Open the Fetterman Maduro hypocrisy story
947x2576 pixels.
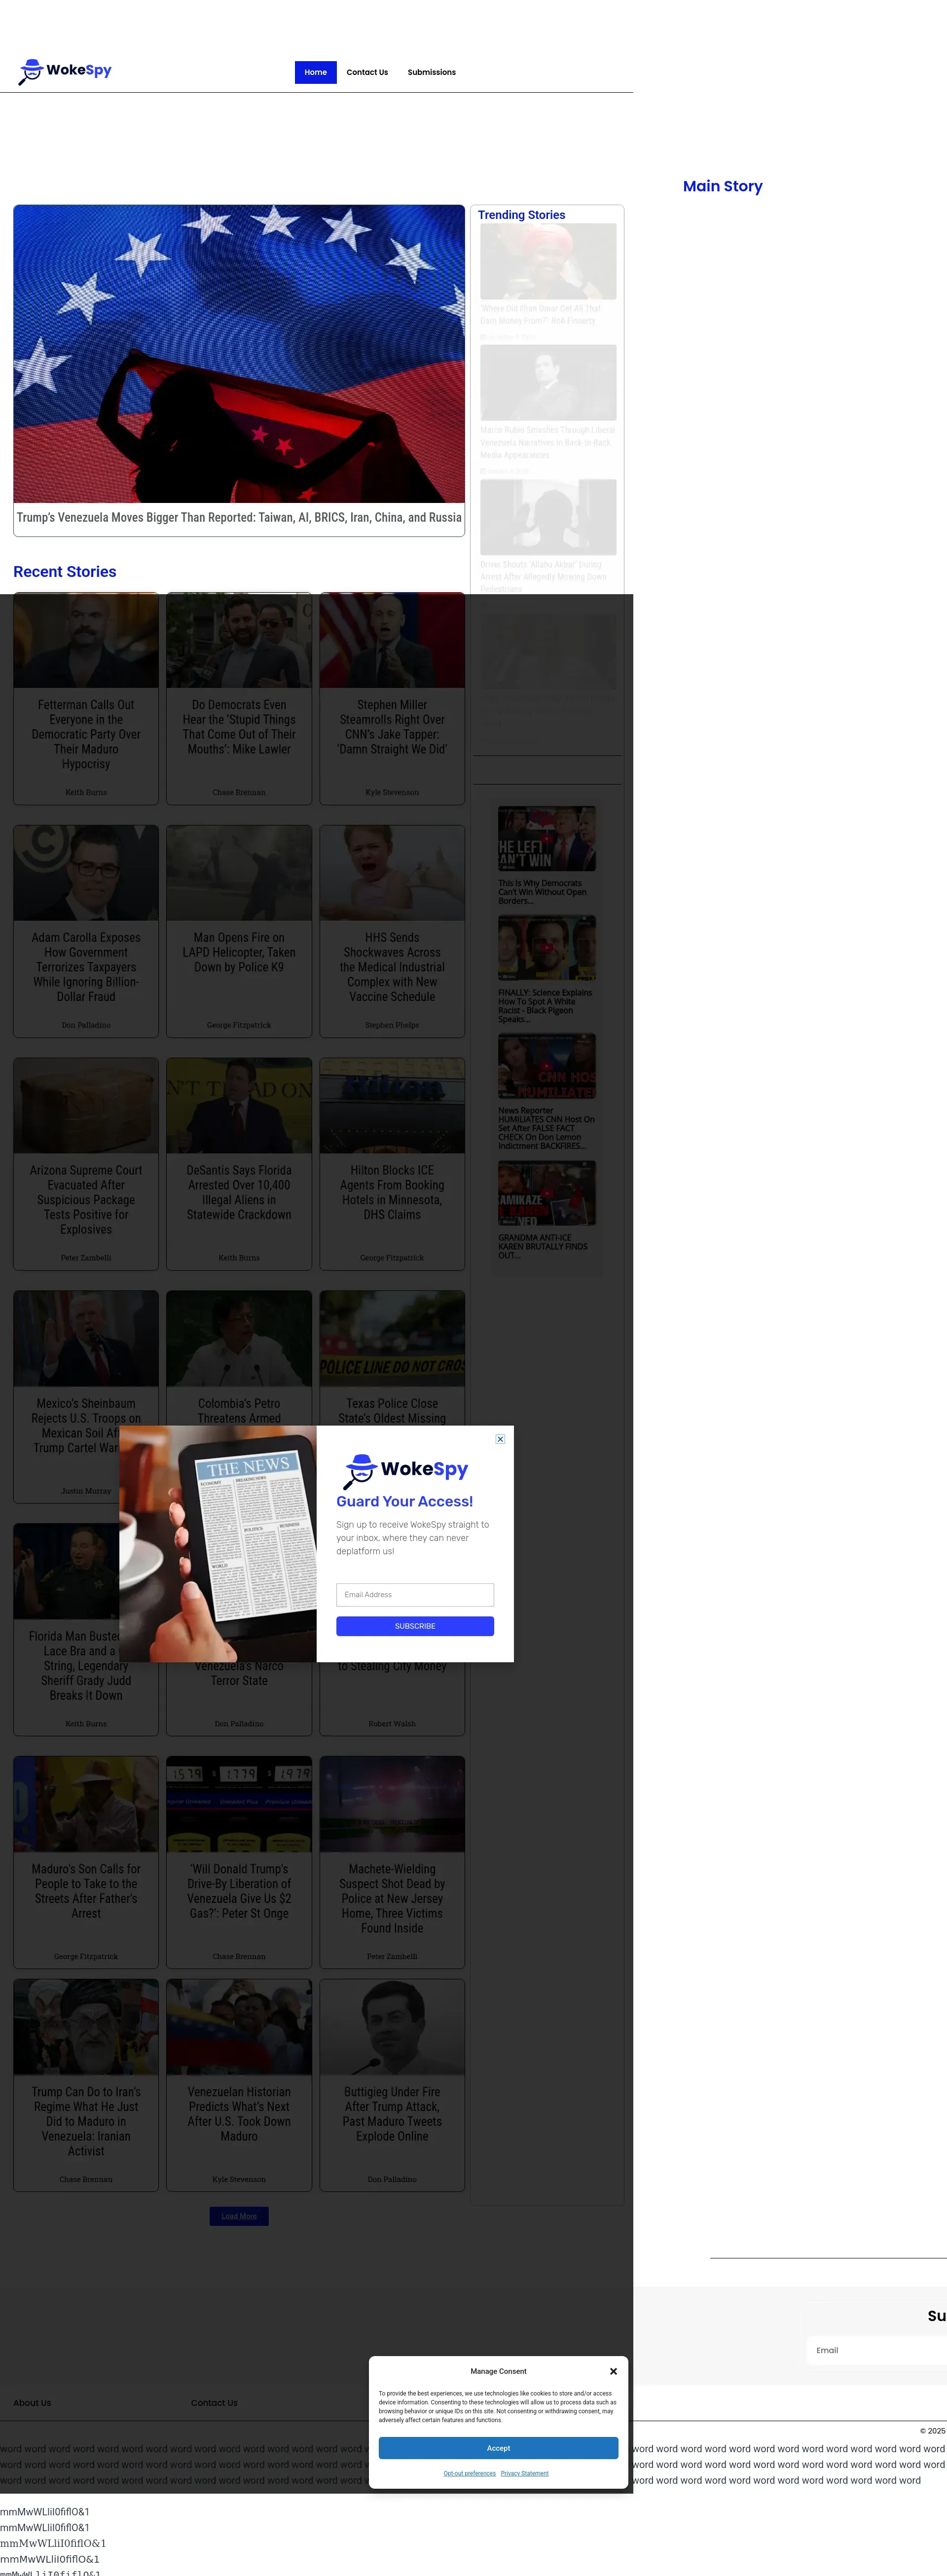(x=86, y=734)
